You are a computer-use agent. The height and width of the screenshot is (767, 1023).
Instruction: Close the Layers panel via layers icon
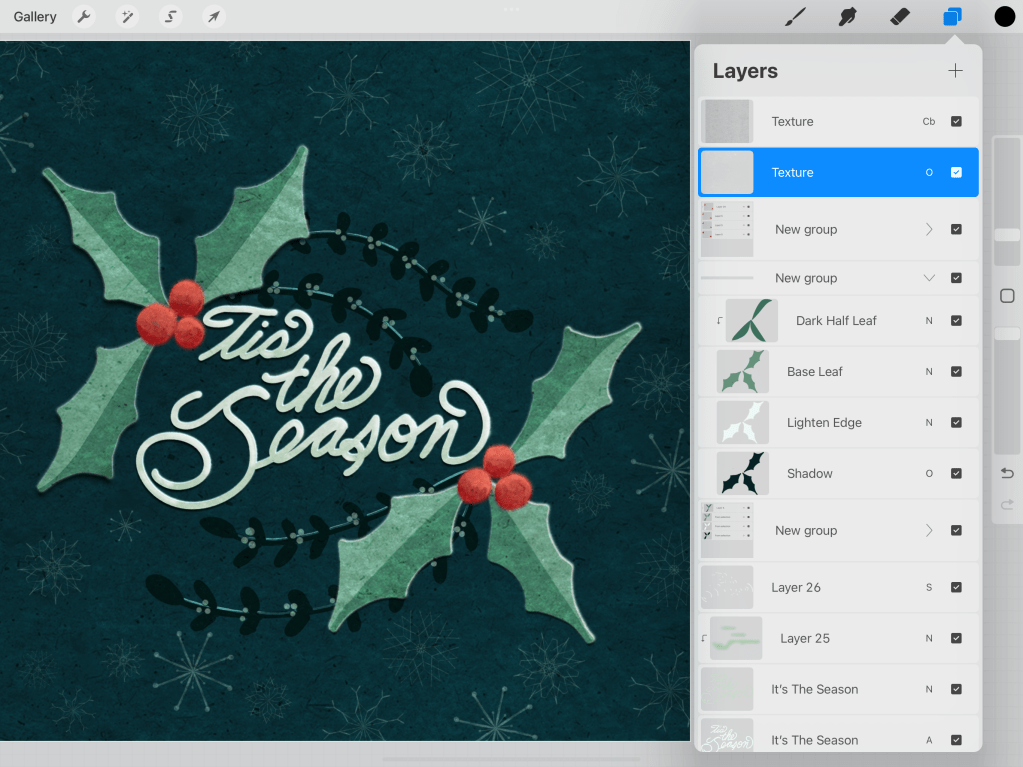[952, 17]
